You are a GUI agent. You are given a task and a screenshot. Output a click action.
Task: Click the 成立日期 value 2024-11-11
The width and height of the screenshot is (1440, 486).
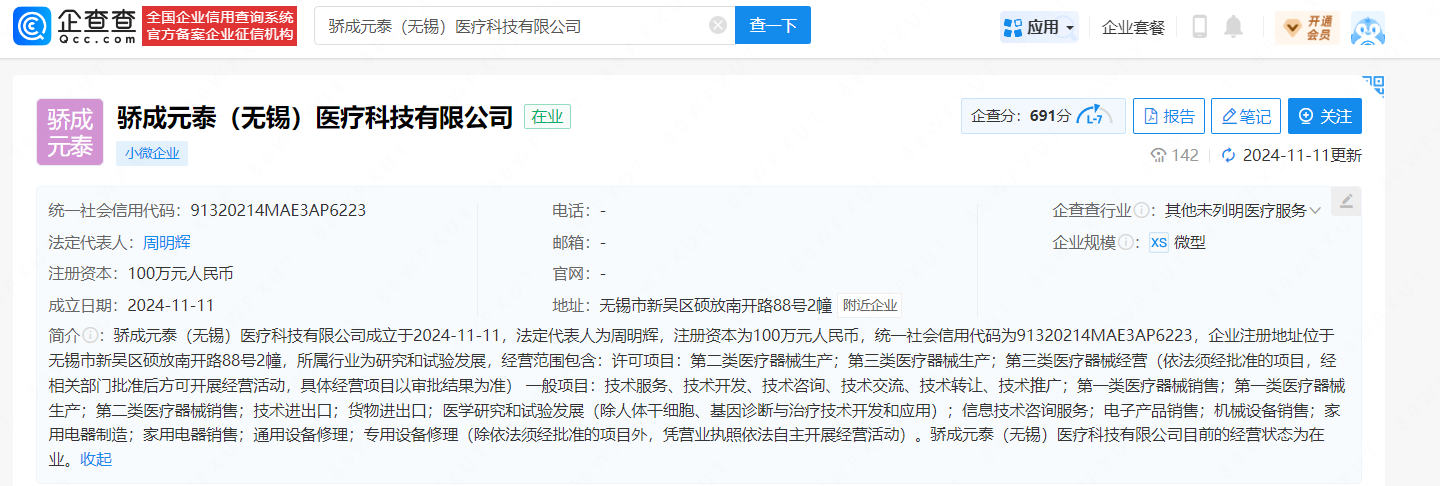click(171, 305)
